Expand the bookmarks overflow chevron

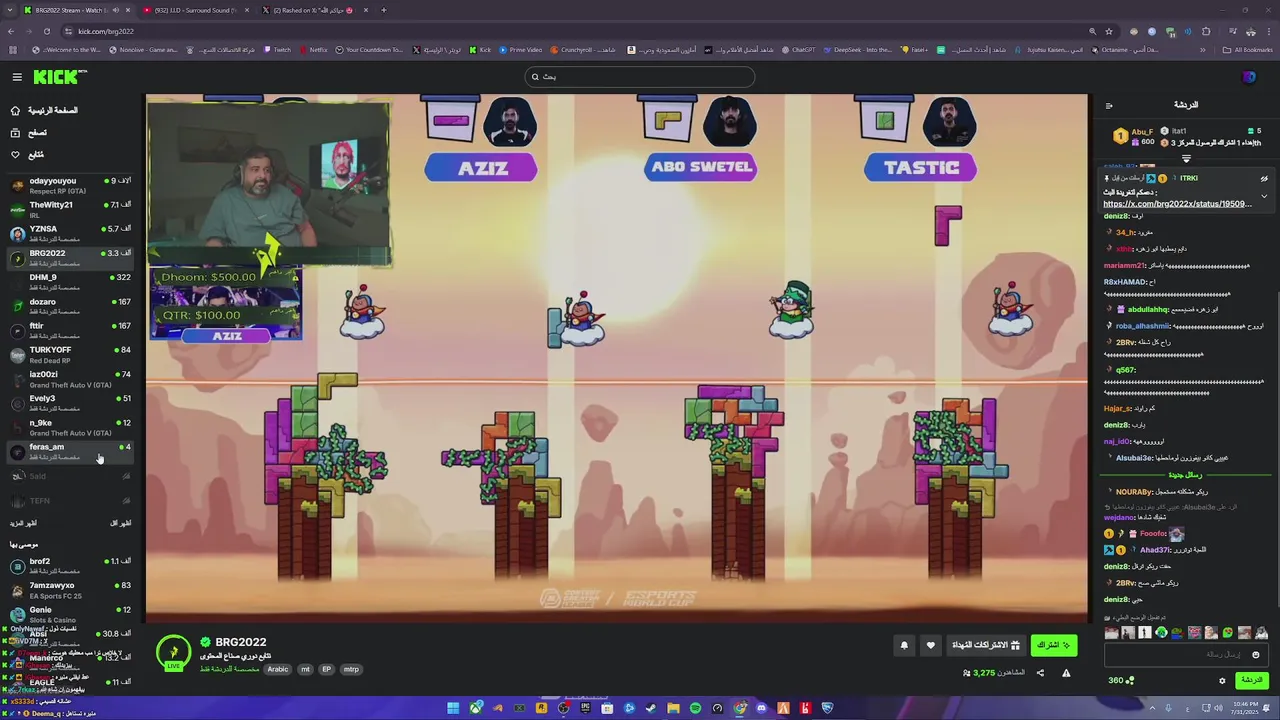(1202, 50)
